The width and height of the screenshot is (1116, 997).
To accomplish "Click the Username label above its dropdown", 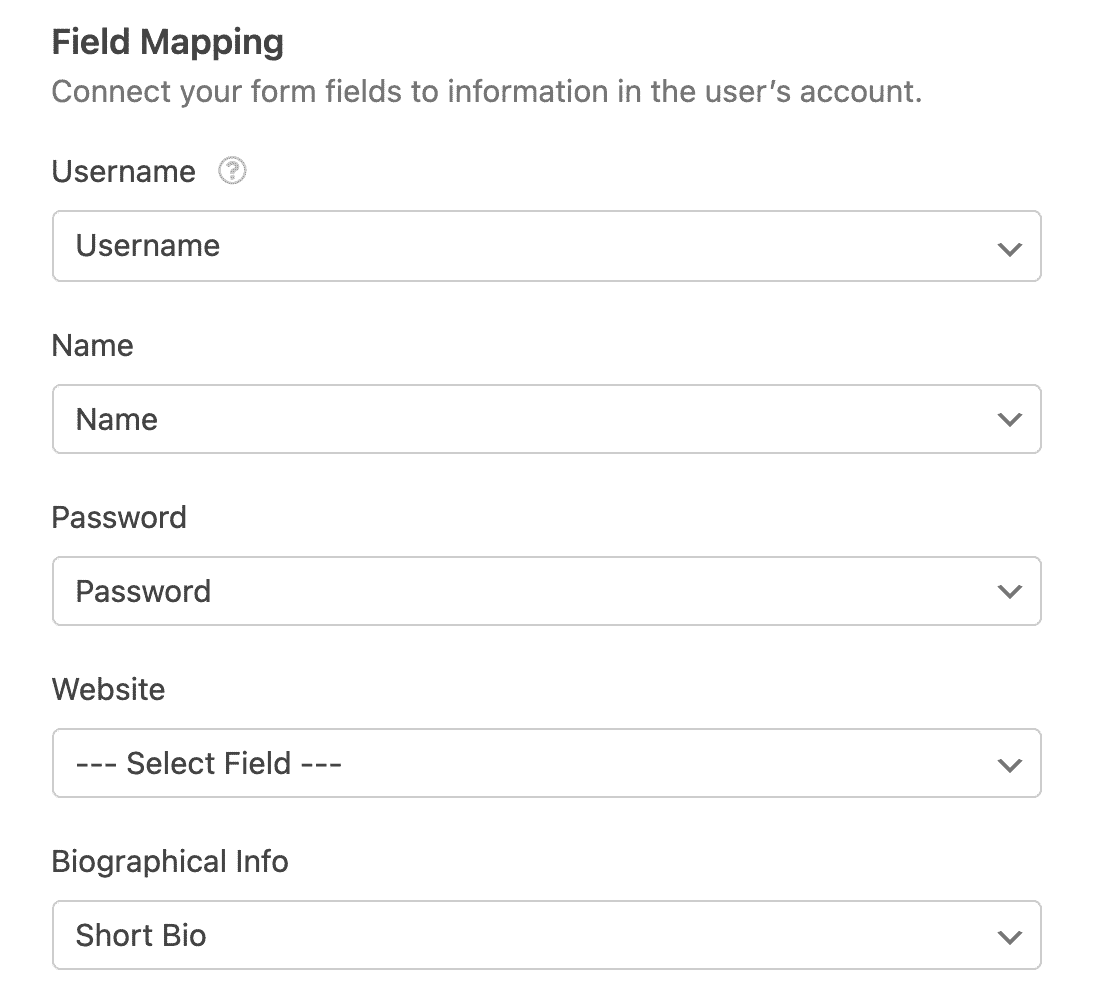I will pos(123,172).
